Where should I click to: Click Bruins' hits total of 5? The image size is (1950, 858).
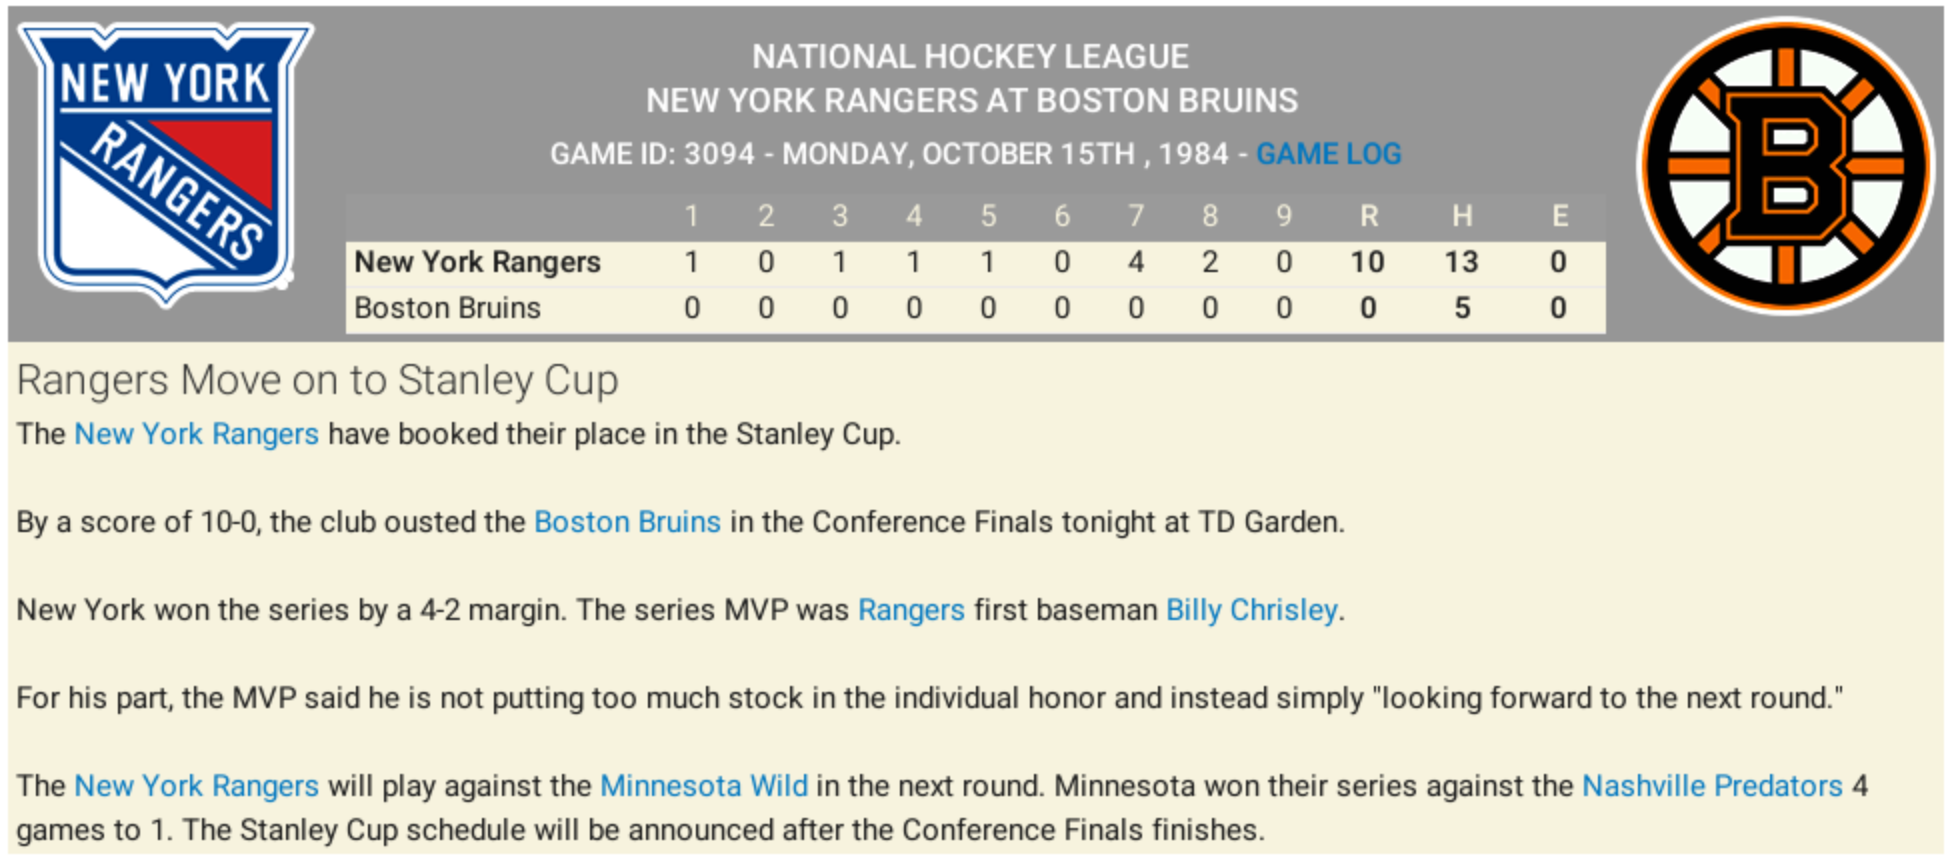click(1462, 308)
